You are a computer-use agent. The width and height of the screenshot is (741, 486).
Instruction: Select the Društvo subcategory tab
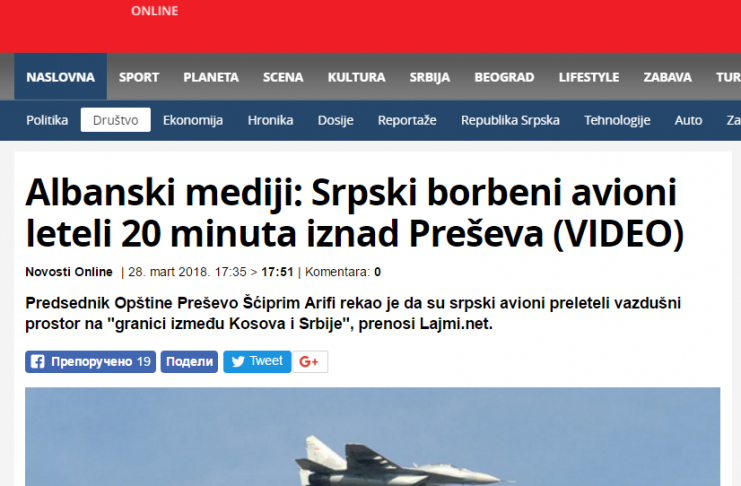tap(116, 120)
